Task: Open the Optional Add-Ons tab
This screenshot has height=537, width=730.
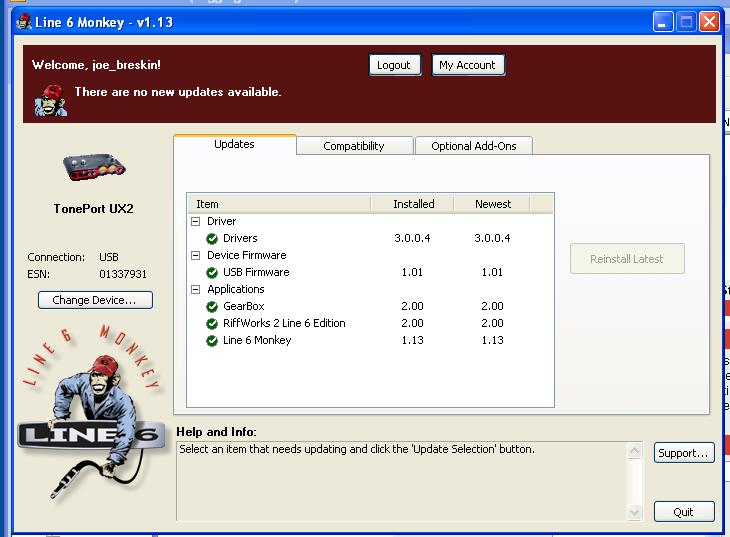Action: point(473,146)
